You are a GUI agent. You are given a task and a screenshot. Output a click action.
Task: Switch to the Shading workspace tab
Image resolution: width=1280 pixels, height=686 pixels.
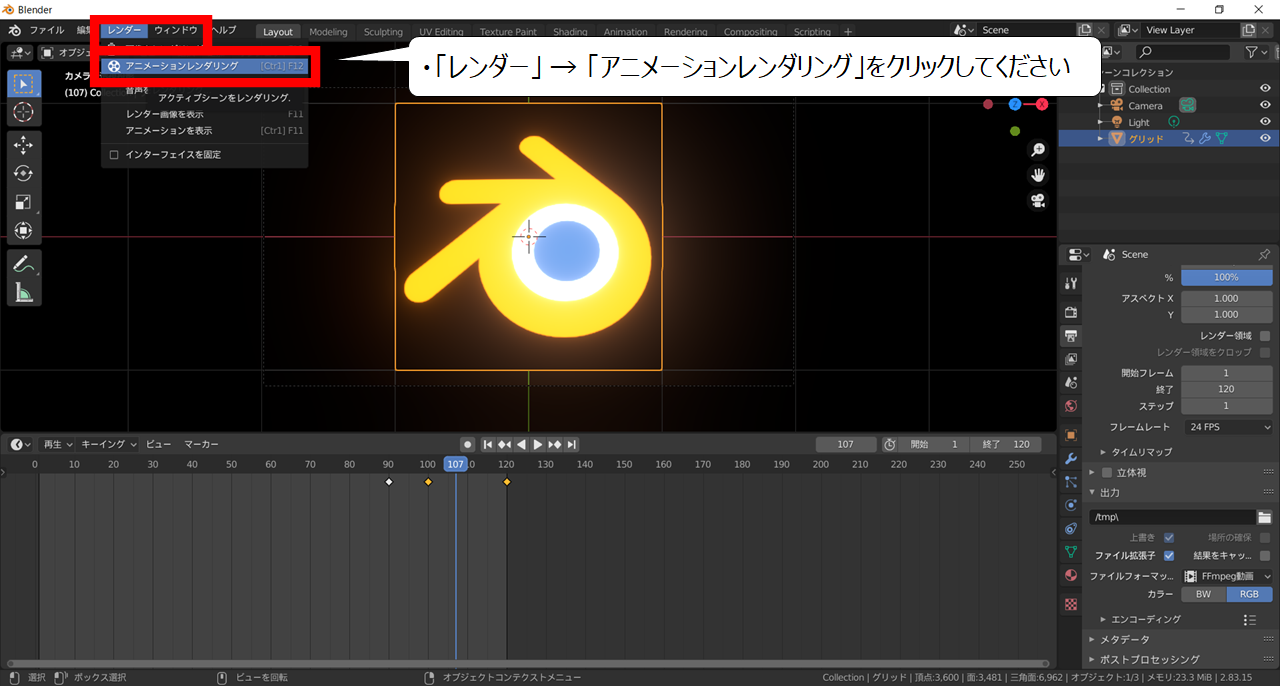[x=570, y=32]
